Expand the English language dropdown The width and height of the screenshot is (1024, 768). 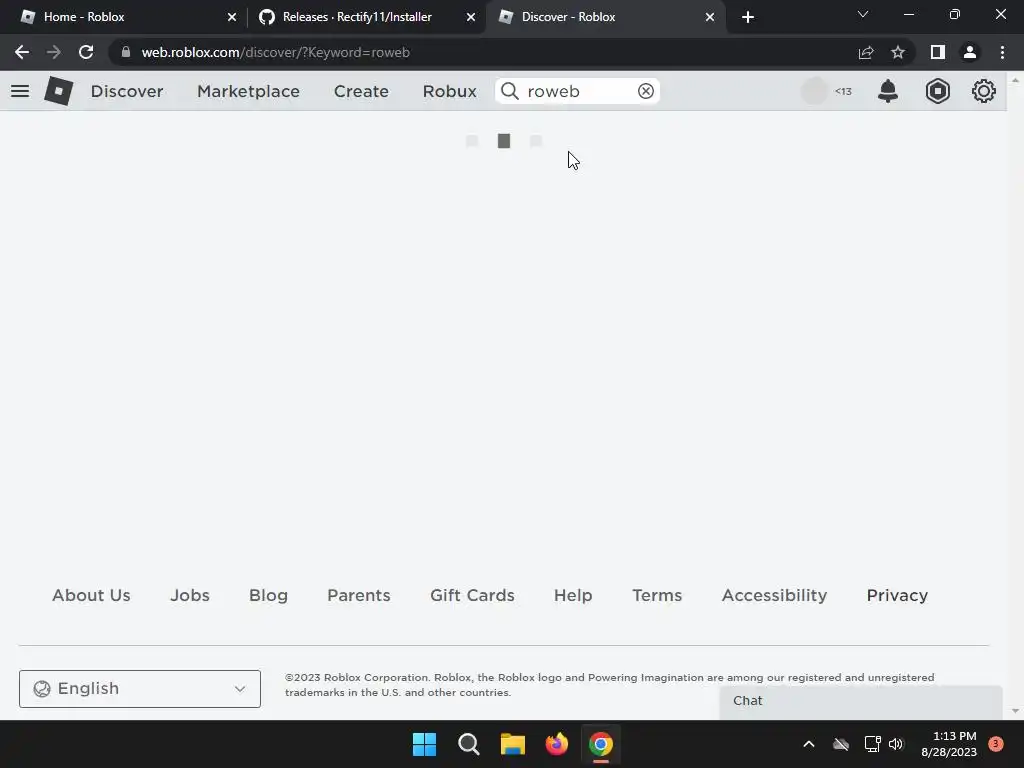140,689
